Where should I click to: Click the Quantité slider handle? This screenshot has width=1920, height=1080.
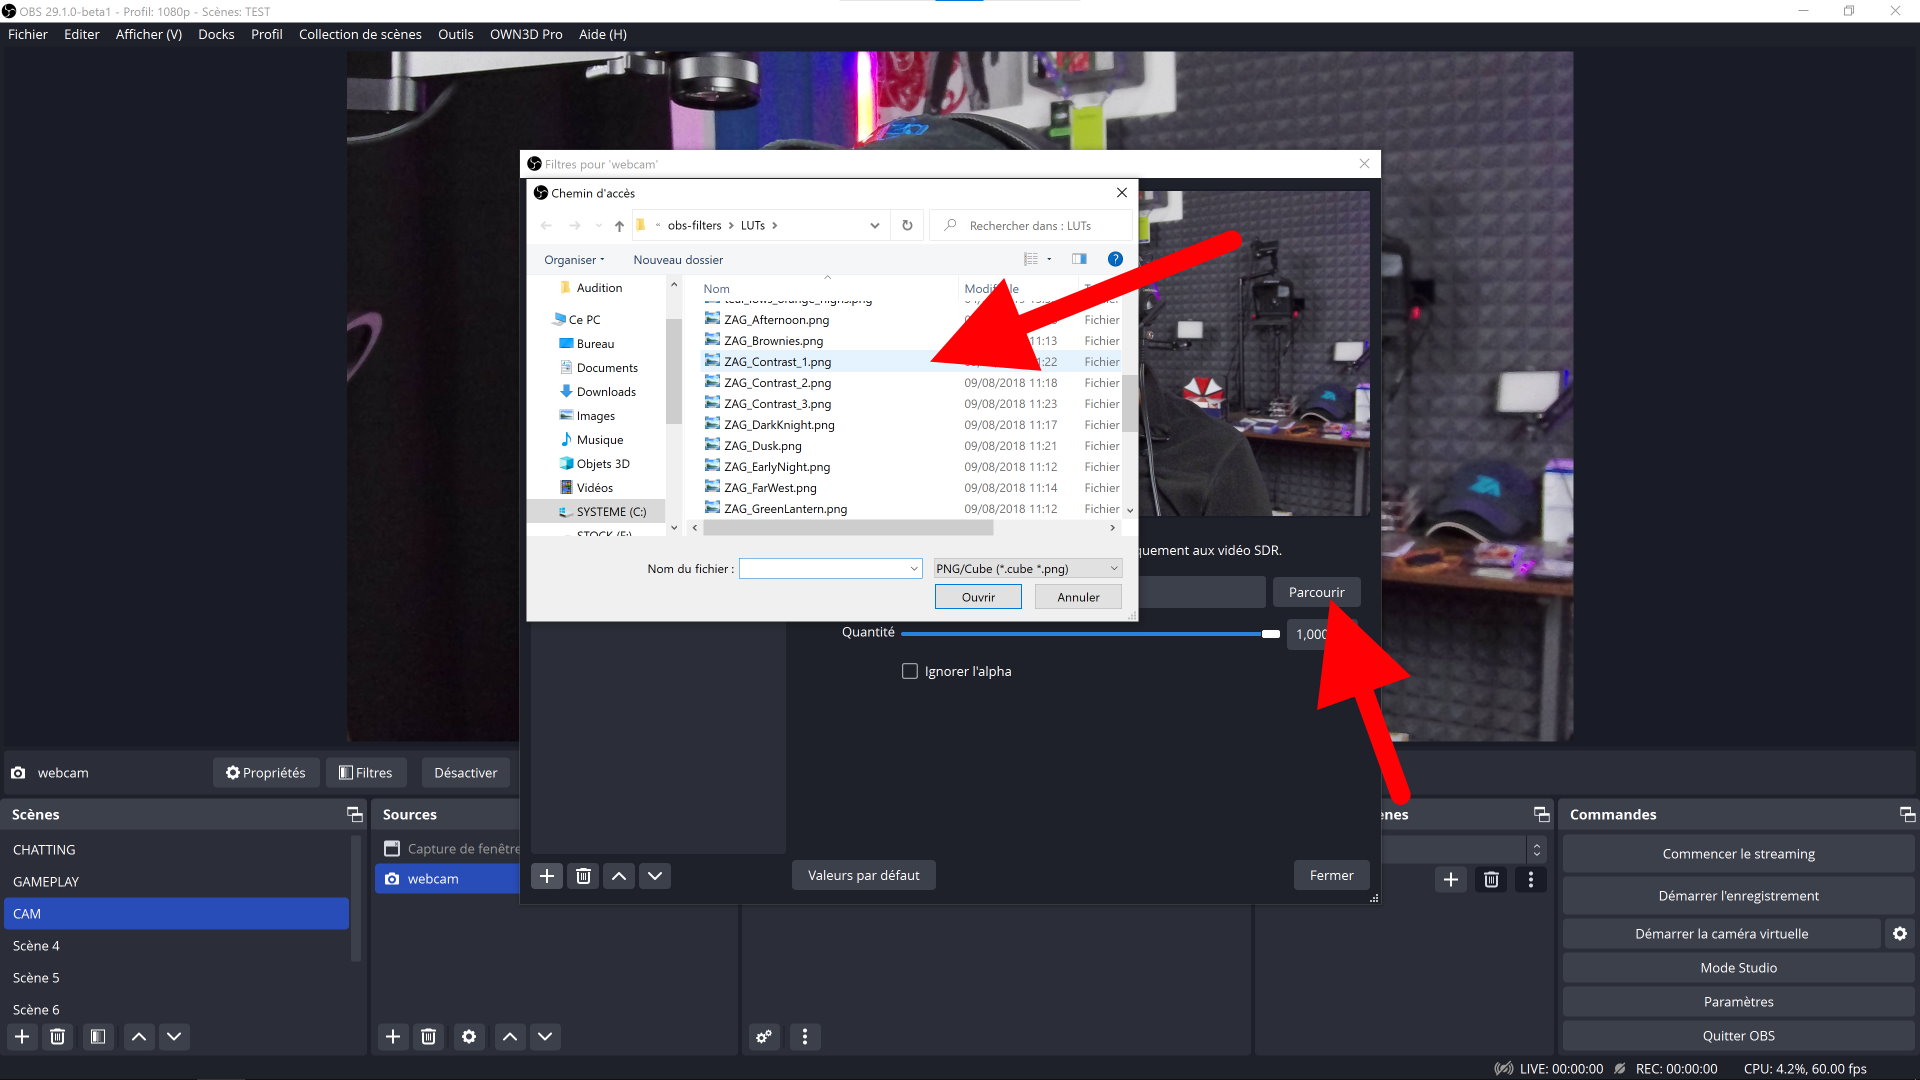(1270, 633)
